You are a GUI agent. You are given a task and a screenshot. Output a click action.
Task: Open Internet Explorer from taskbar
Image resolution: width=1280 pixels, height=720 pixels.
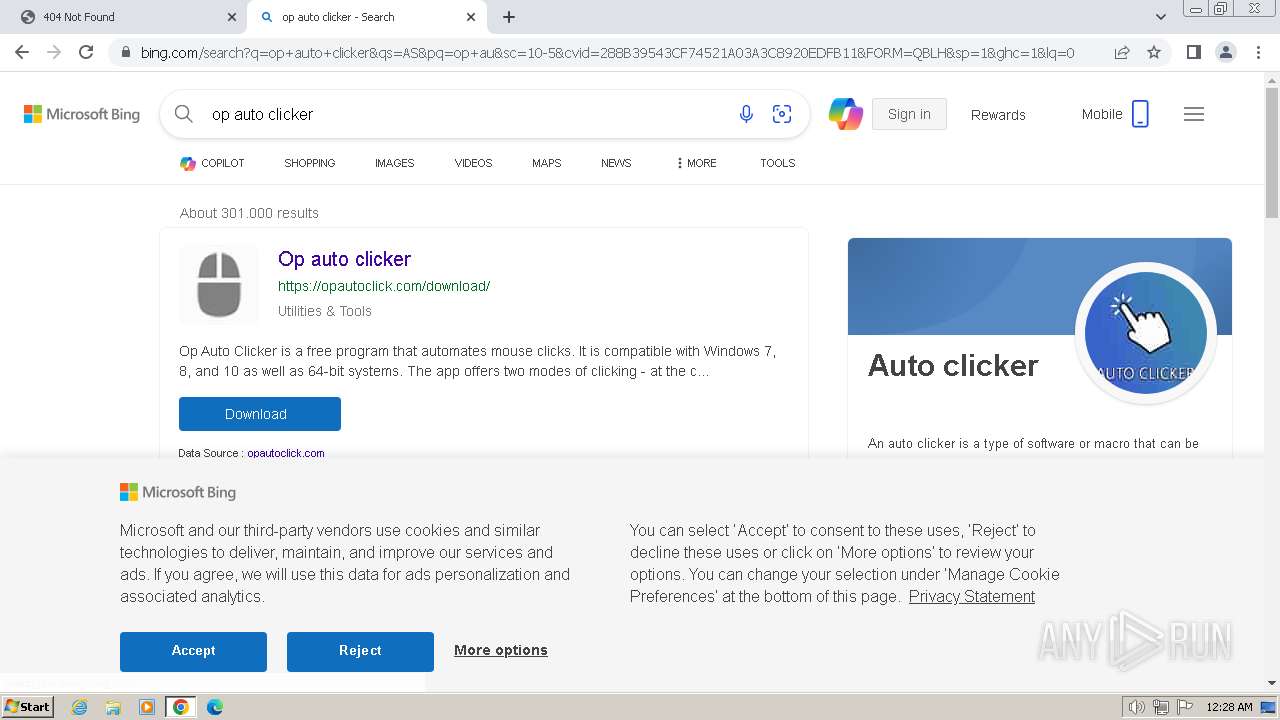click(x=79, y=707)
